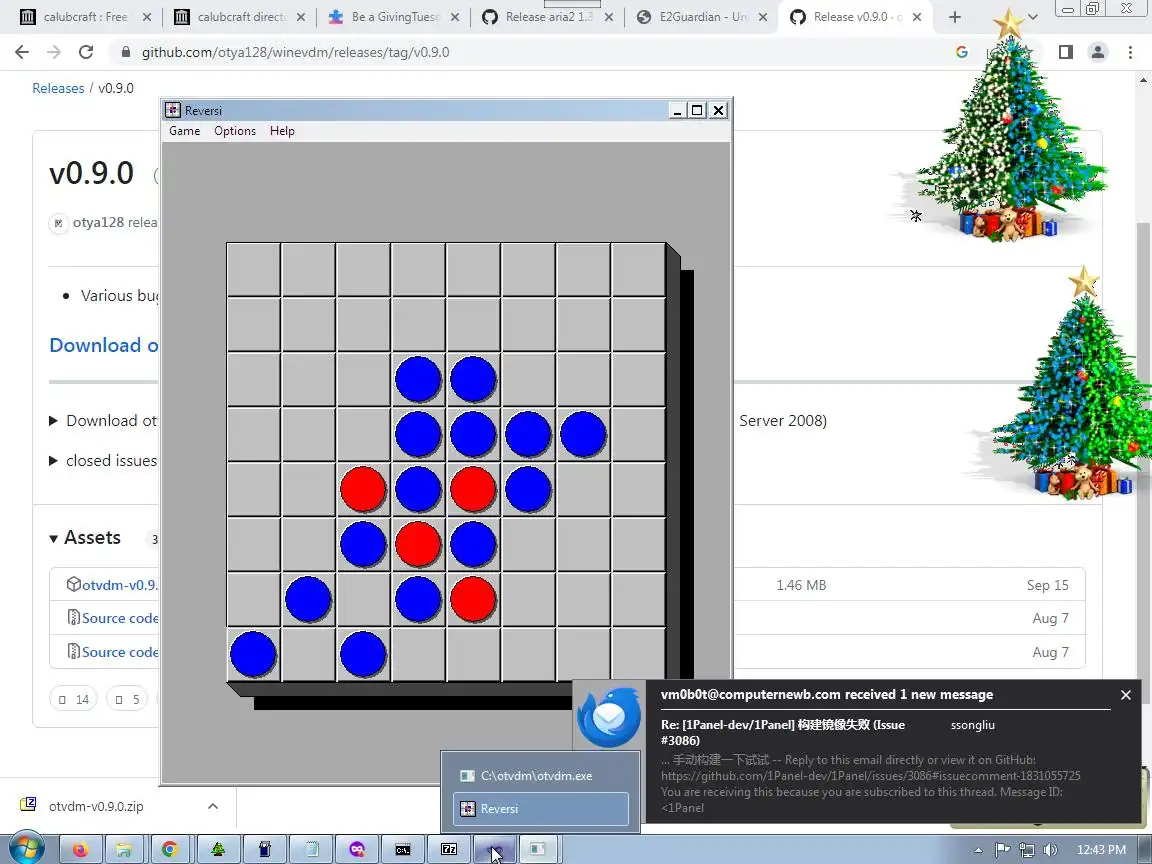Image resolution: width=1152 pixels, height=864 pixels.
Task: Open Windows Explorer from the taskbar
Action: [x=126, y=849]
